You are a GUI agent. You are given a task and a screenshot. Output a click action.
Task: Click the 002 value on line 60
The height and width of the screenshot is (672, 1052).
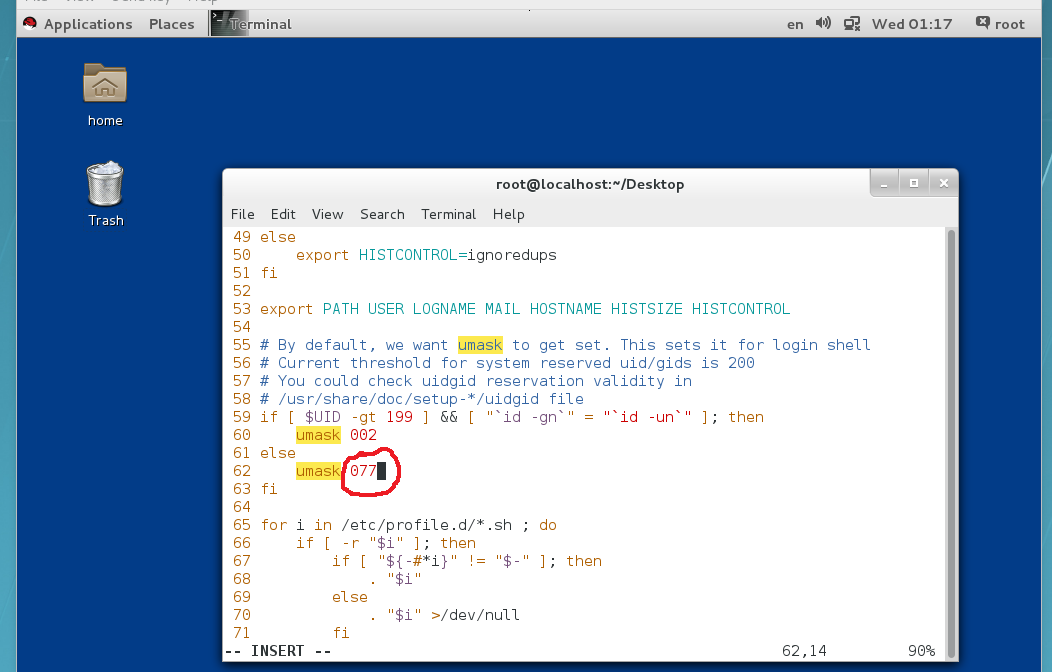(363, 435)
